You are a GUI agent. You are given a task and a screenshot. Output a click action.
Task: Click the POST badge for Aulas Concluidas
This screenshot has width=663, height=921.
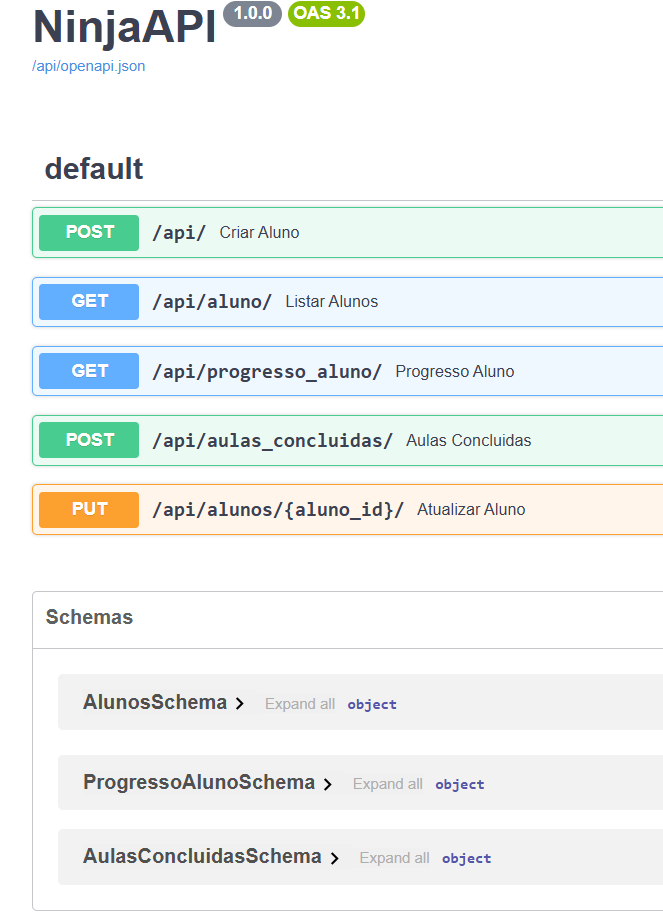point(89,441)
